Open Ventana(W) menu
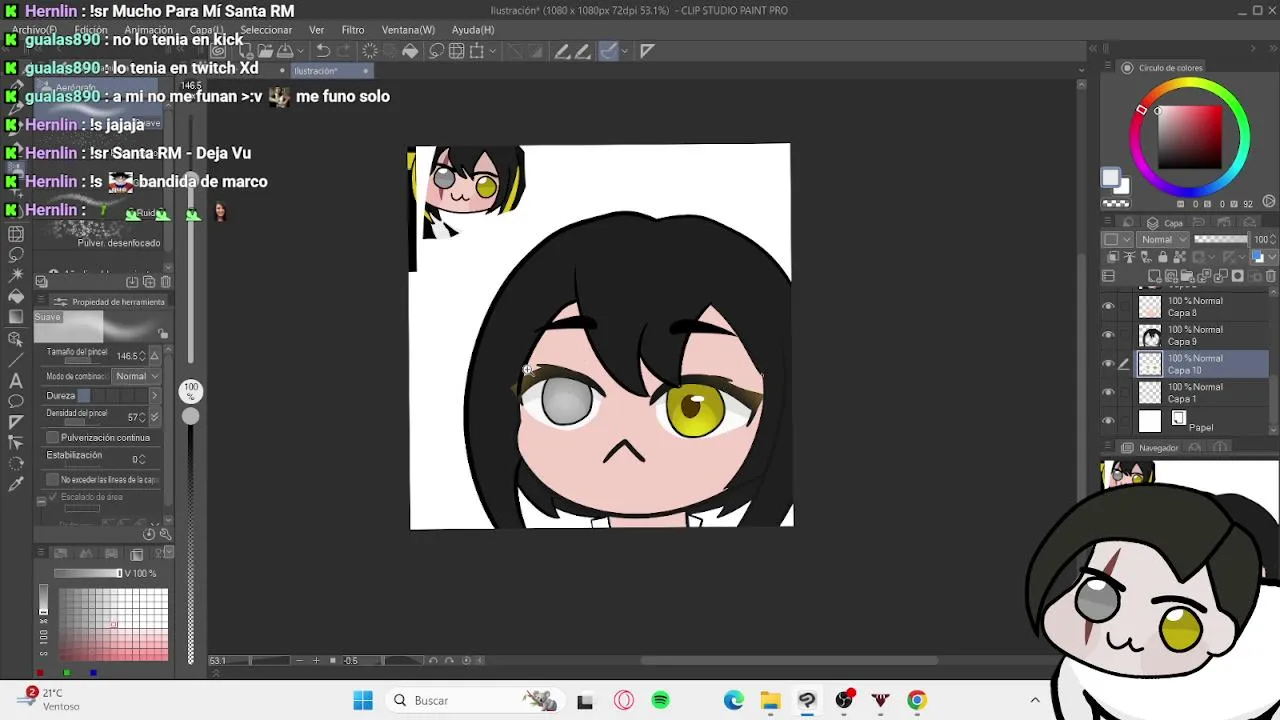The height and width of the screenshot is (720, 1280). (408, 30)
